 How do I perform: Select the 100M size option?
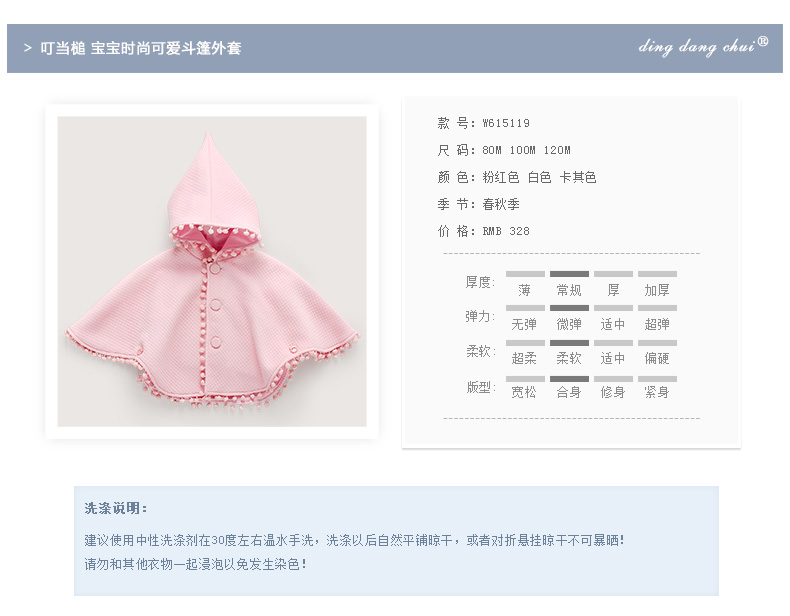click(522, 150)
